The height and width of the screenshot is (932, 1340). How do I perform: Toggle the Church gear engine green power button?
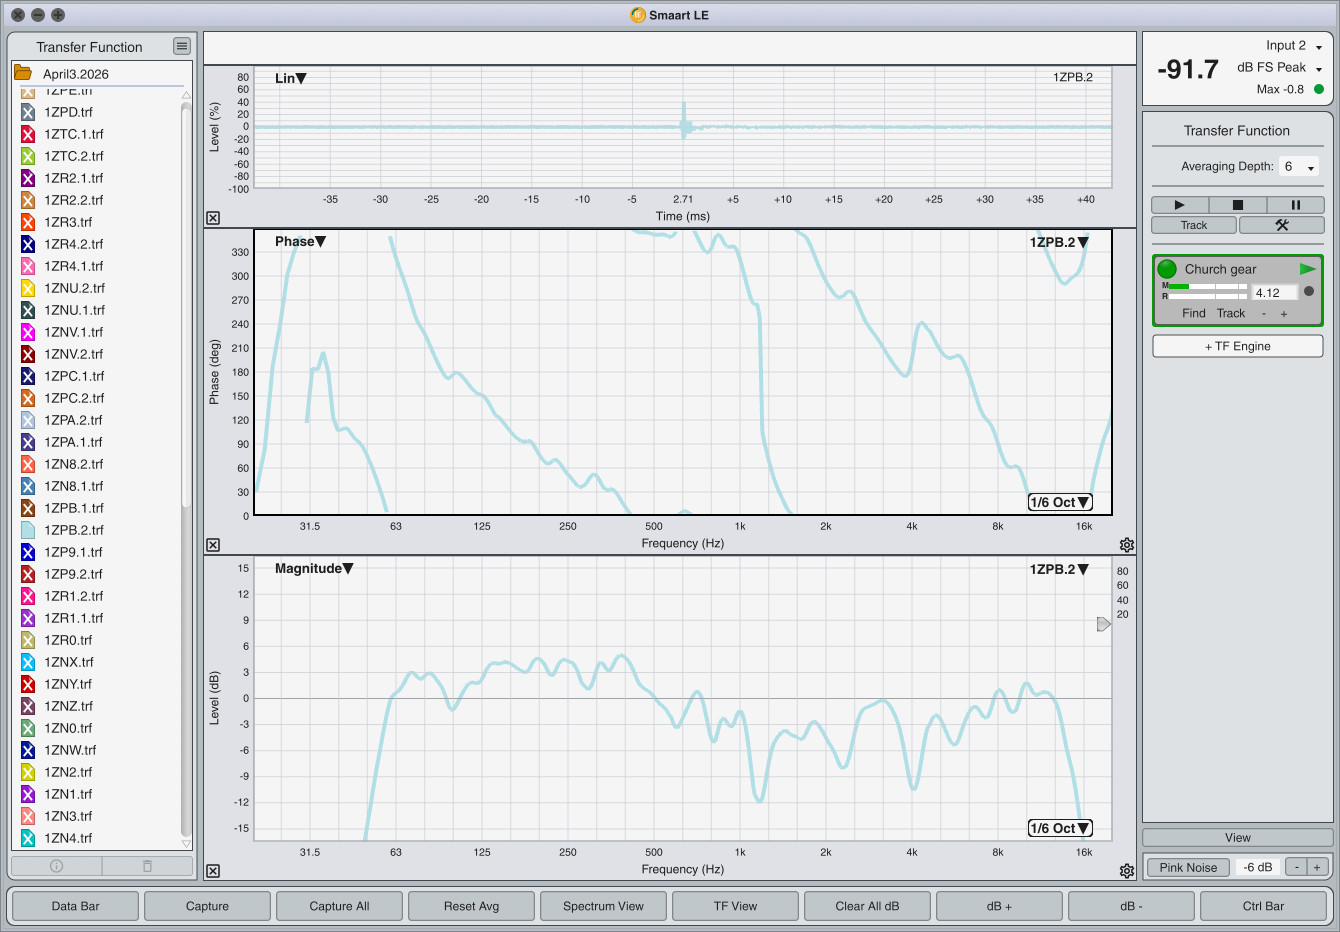click(x=1167, y=269)
